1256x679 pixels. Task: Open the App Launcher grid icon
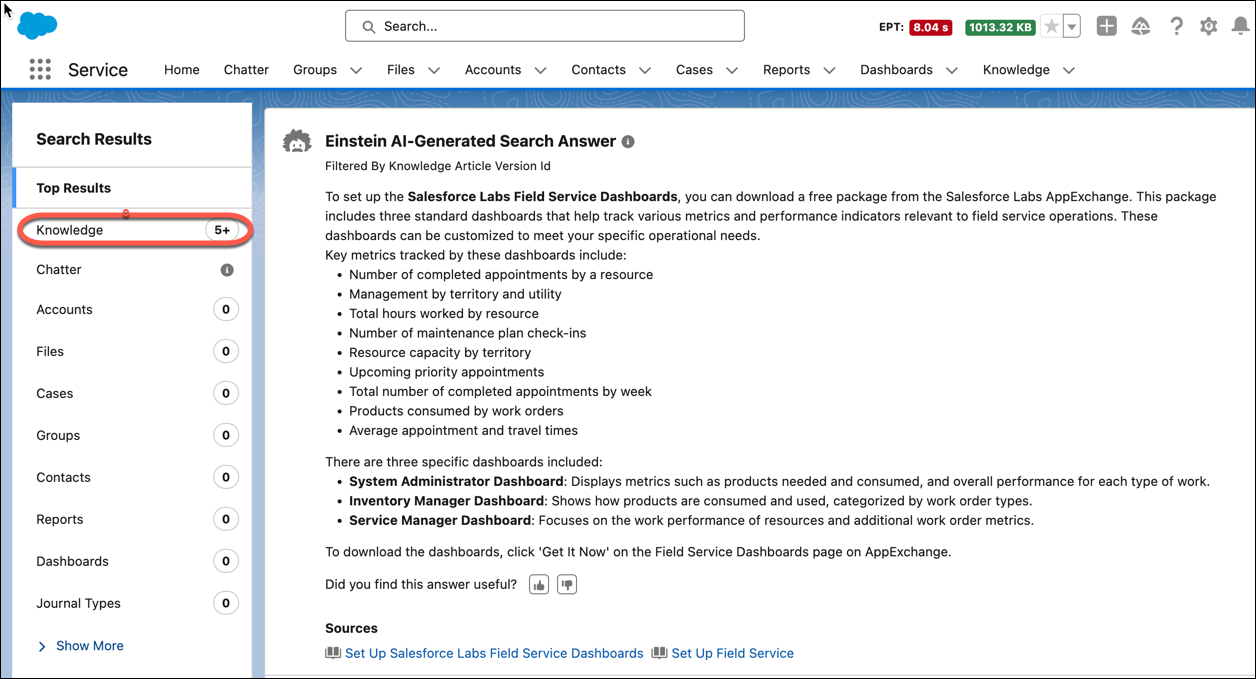40,69
